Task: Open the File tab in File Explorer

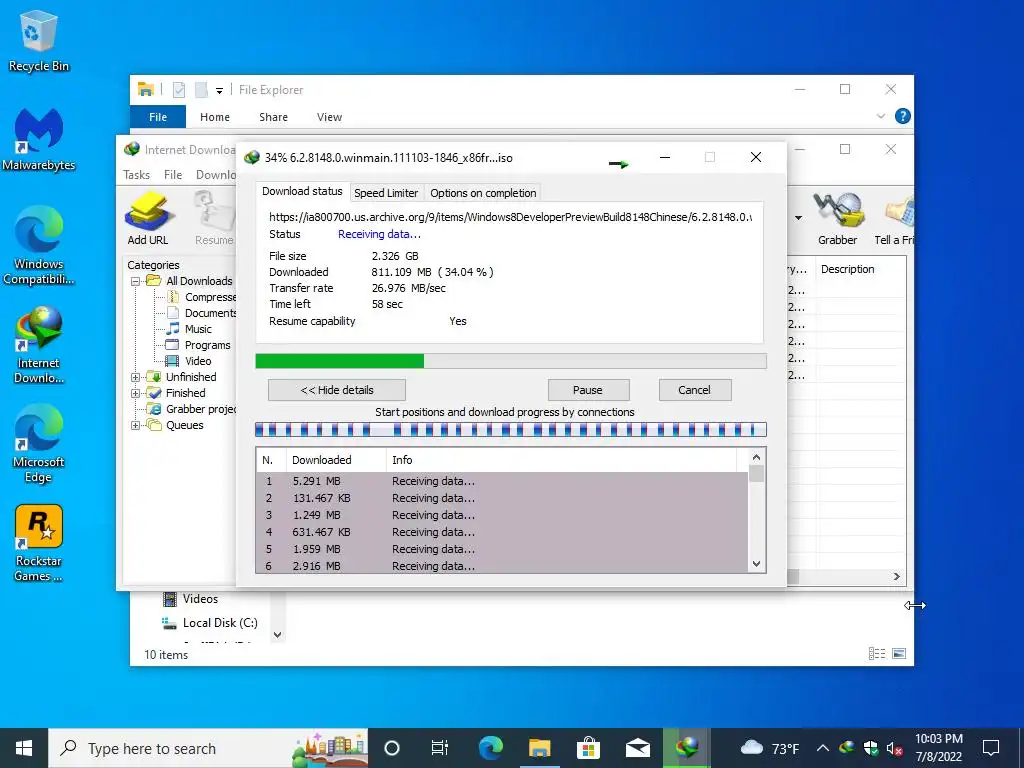Action: (158, 117)
